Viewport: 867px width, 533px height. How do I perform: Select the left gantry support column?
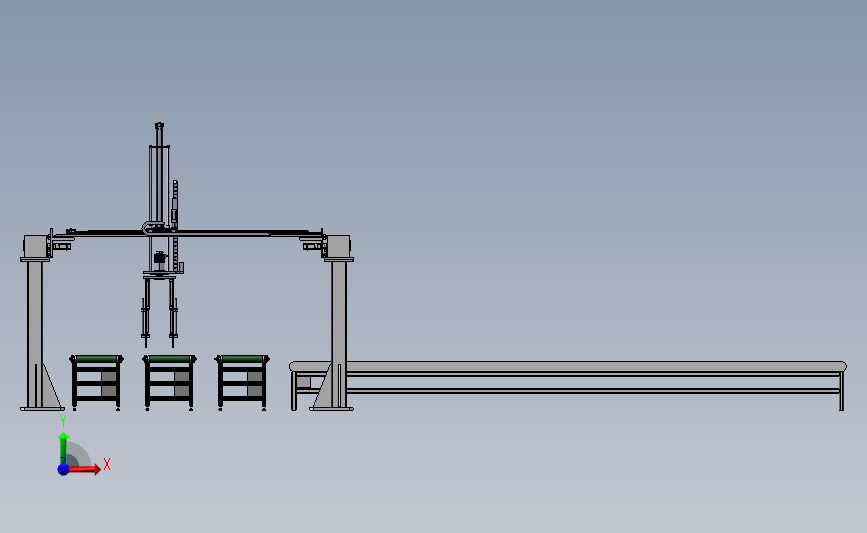tap(35, 334)
